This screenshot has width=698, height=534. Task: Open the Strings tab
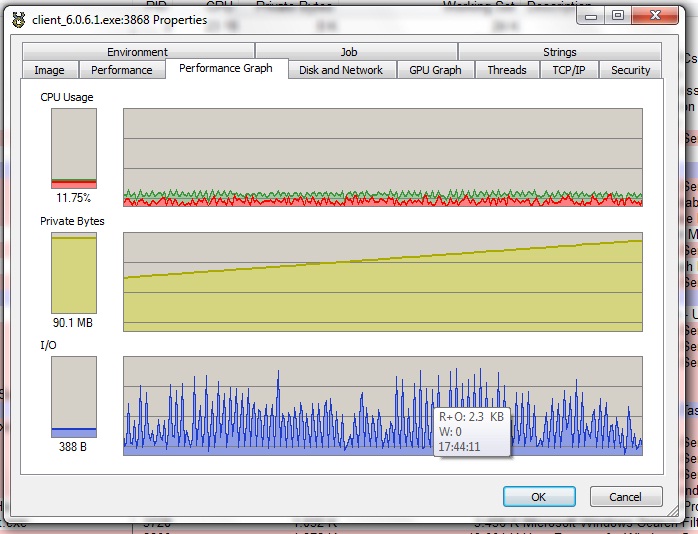pos(559,52)
